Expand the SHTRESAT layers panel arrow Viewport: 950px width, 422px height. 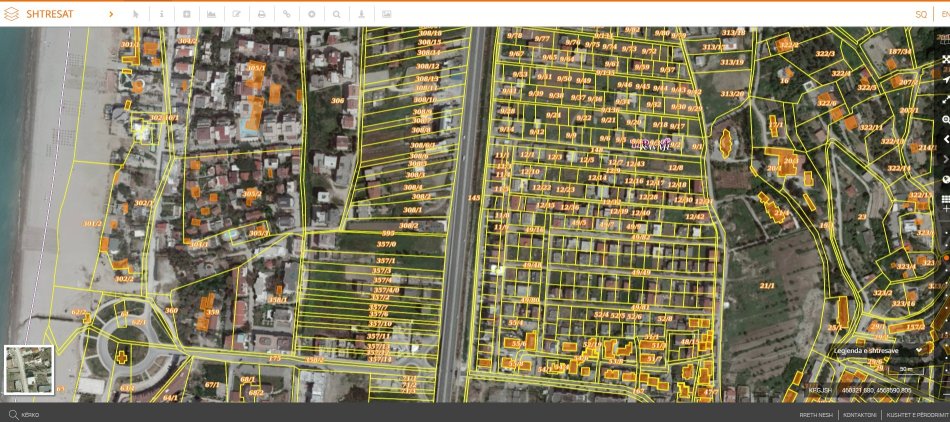coord(111,15)
